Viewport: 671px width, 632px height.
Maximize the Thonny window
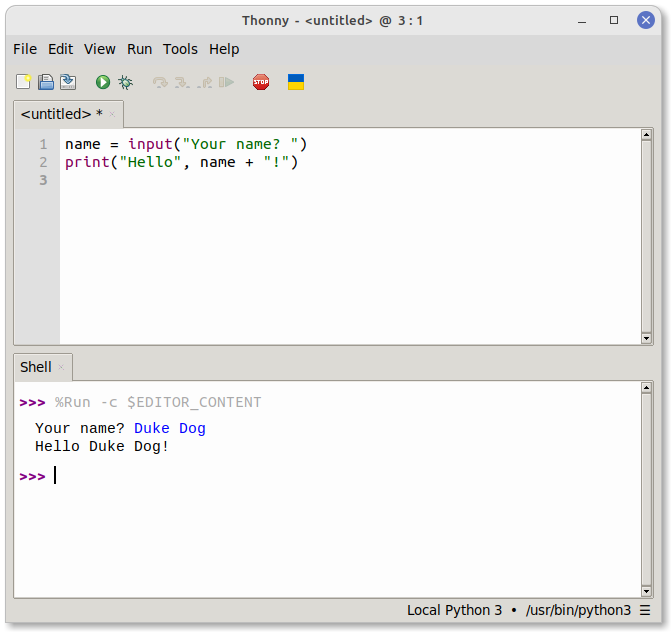pos(614,21)
